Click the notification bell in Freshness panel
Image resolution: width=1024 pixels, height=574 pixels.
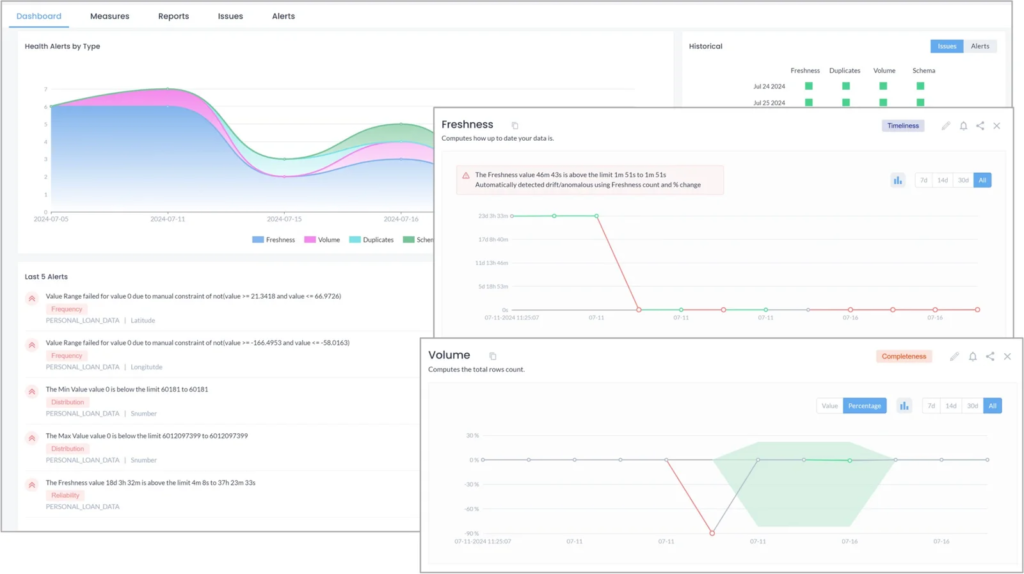click(963, 125)
